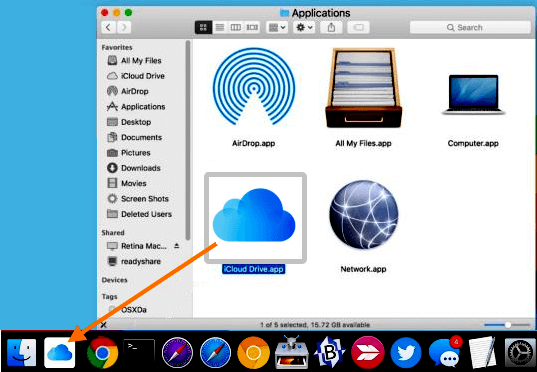Viewport: 537px width, 372px height.
Task: Open Screen Shots in sidebar
Action: tap(145, 199)
